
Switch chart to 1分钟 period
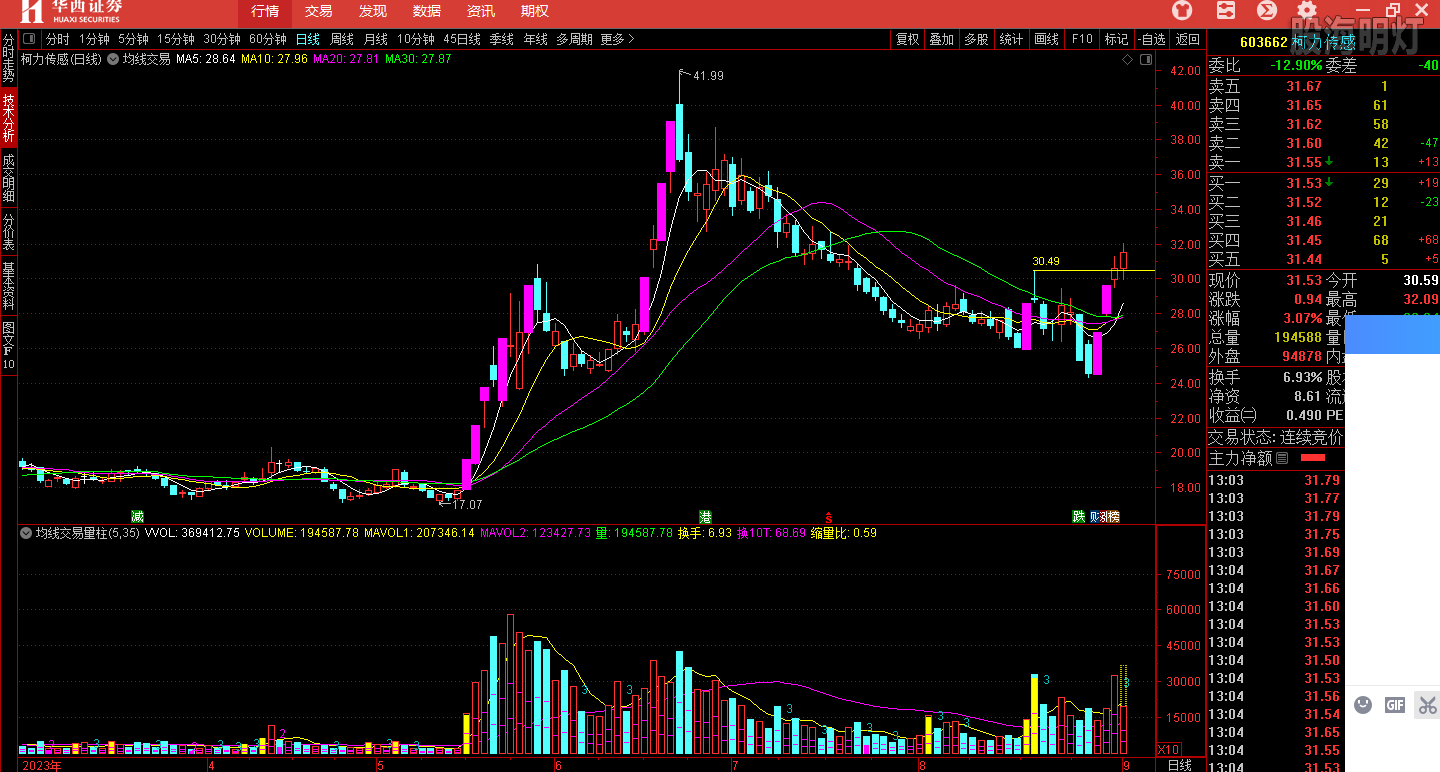tap(94, 40)
